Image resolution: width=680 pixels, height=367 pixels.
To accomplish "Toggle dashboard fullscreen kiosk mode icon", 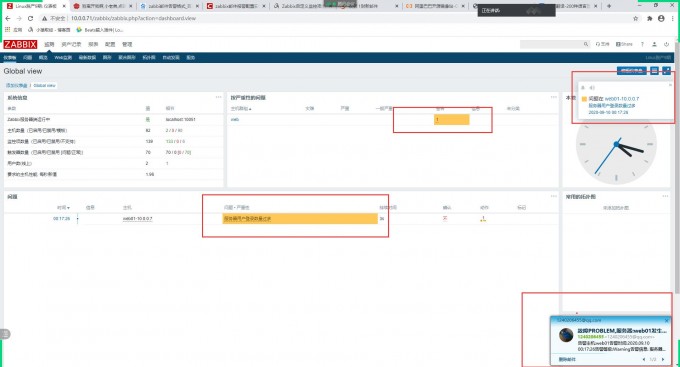I will click(667, 70).
